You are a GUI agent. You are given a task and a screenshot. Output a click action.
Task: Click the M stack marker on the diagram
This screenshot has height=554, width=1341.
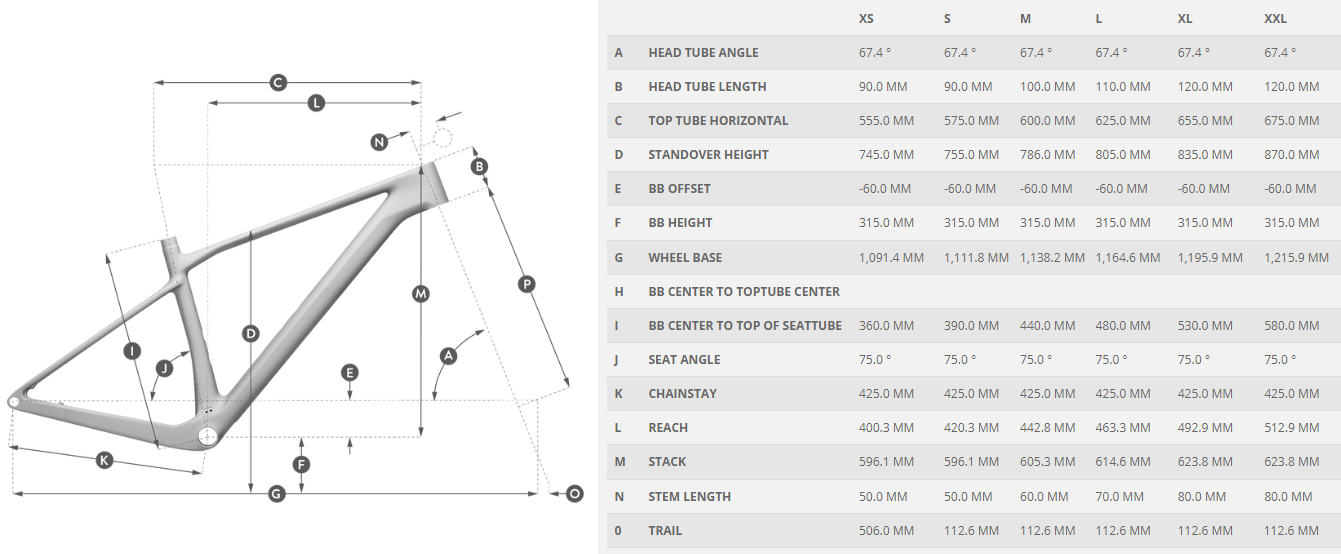(421, 293)
